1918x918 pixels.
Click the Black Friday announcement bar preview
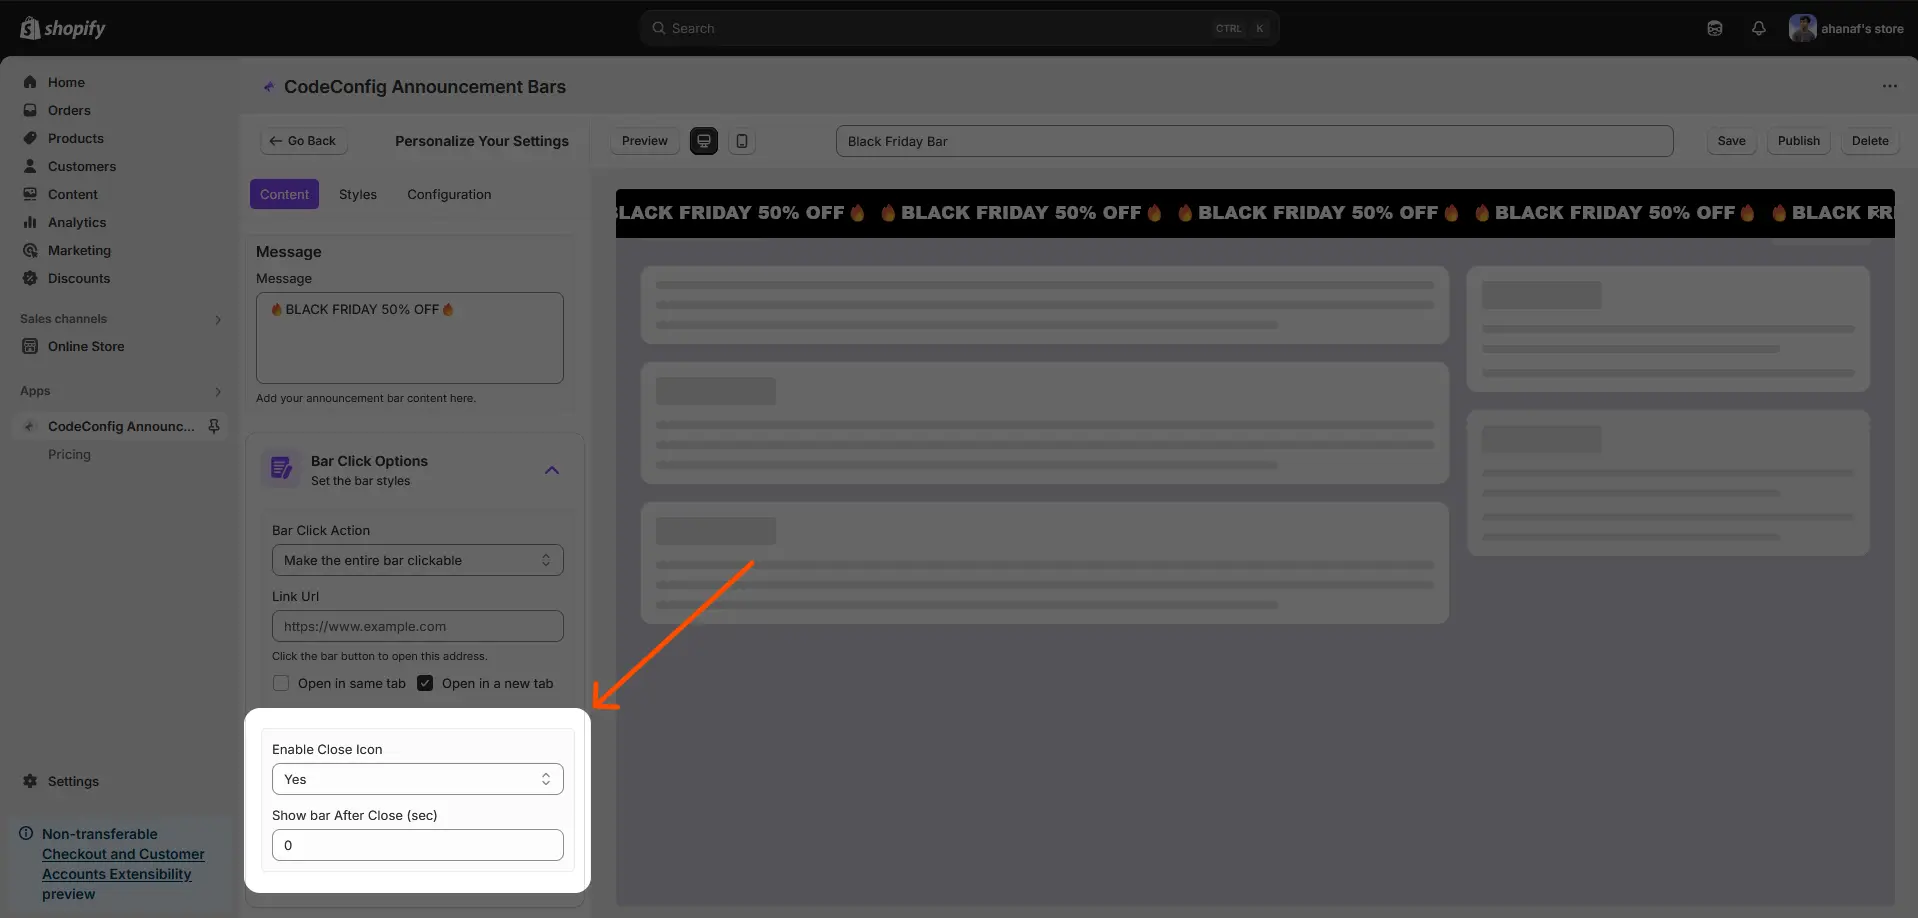[1255, 213]
